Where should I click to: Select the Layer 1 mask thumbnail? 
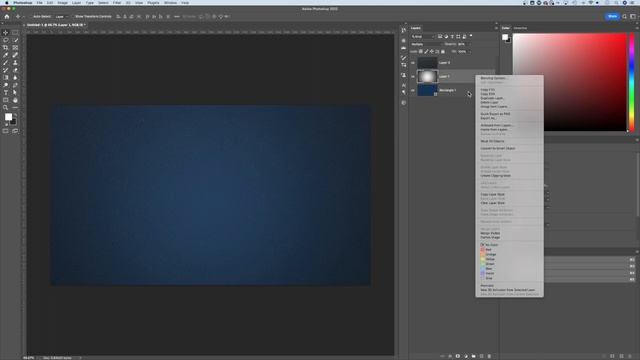point(427,76)
